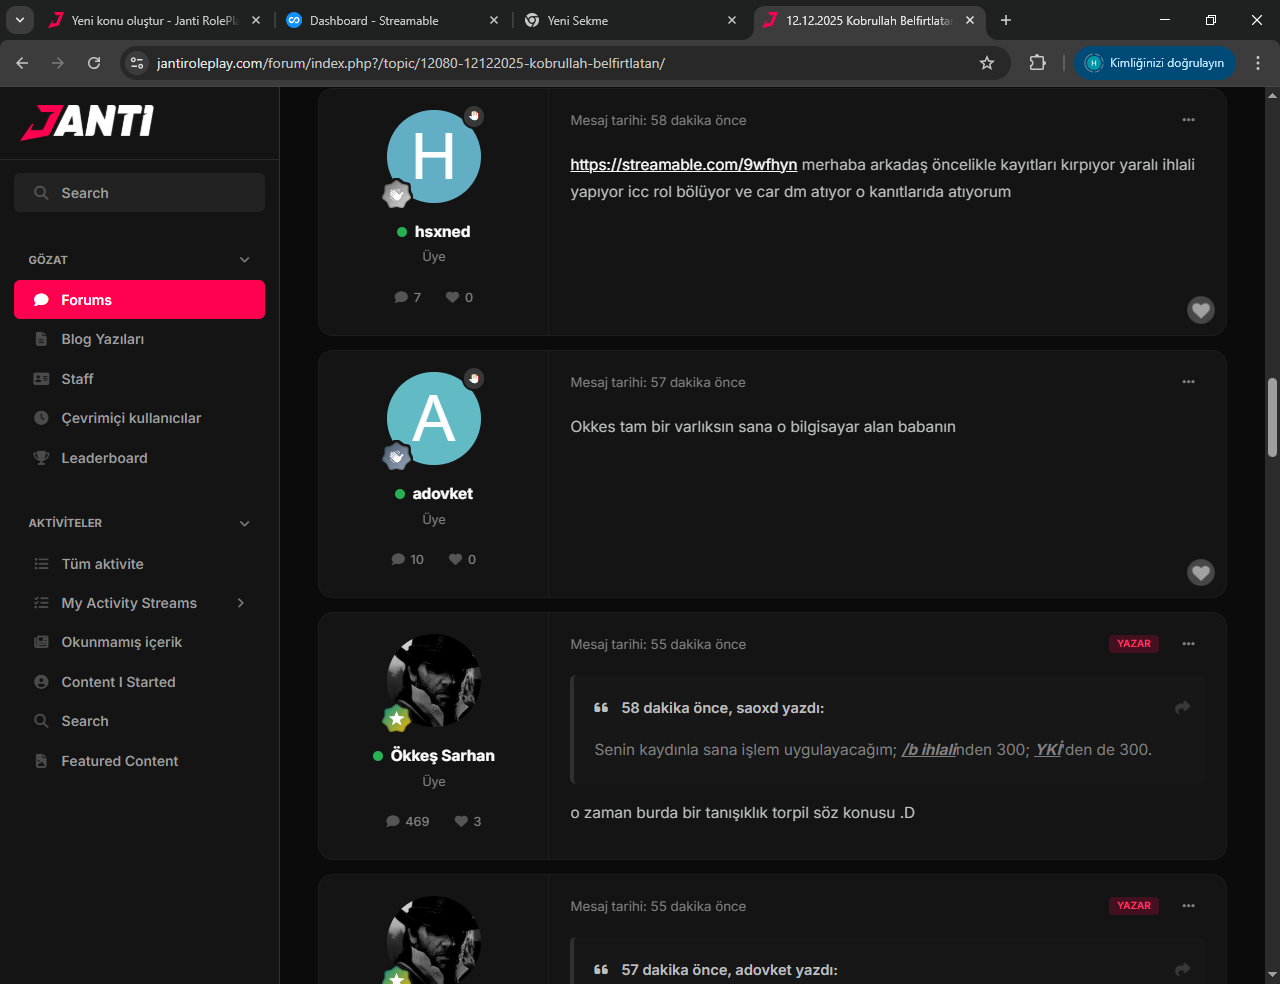Switch to the Dashboard - Streamable tab
The image size is (1280, 984).
(x=393, y=20)
